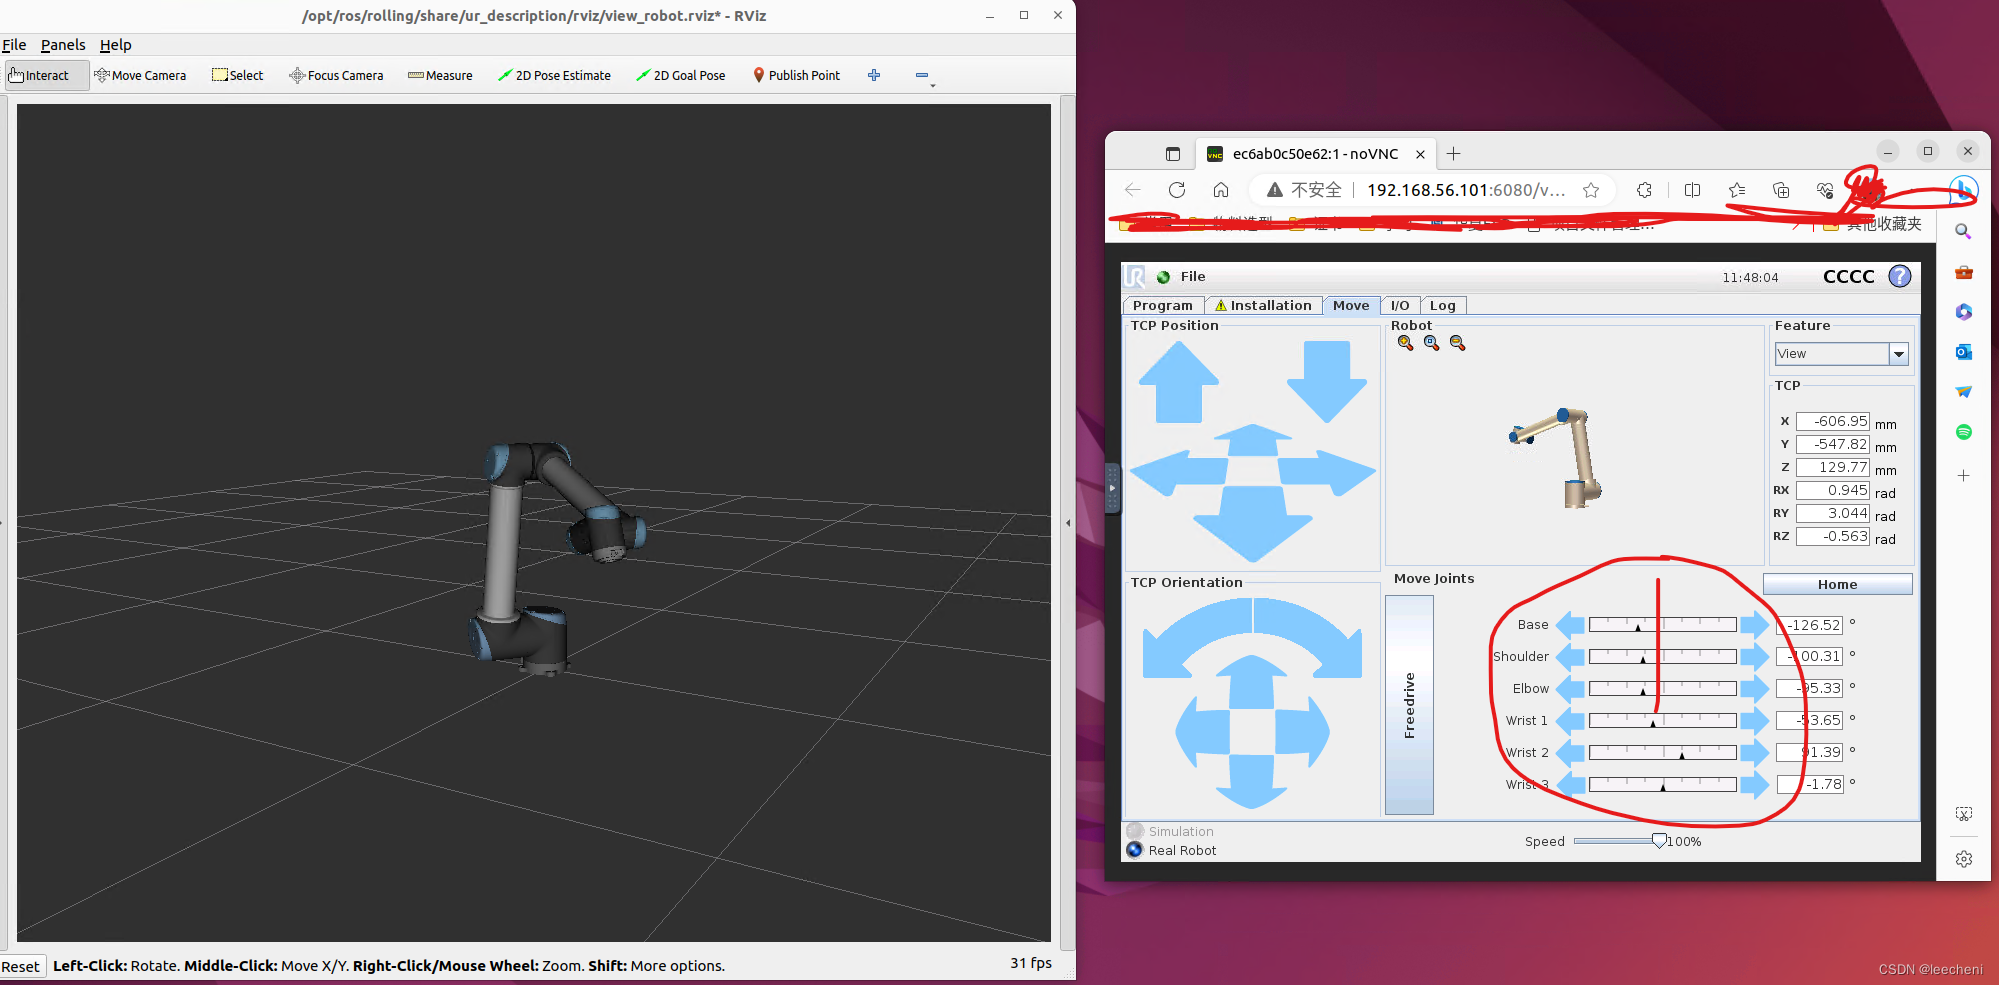
Task: Click the blue minus remove-tool icon
Action: click(922, 75)
